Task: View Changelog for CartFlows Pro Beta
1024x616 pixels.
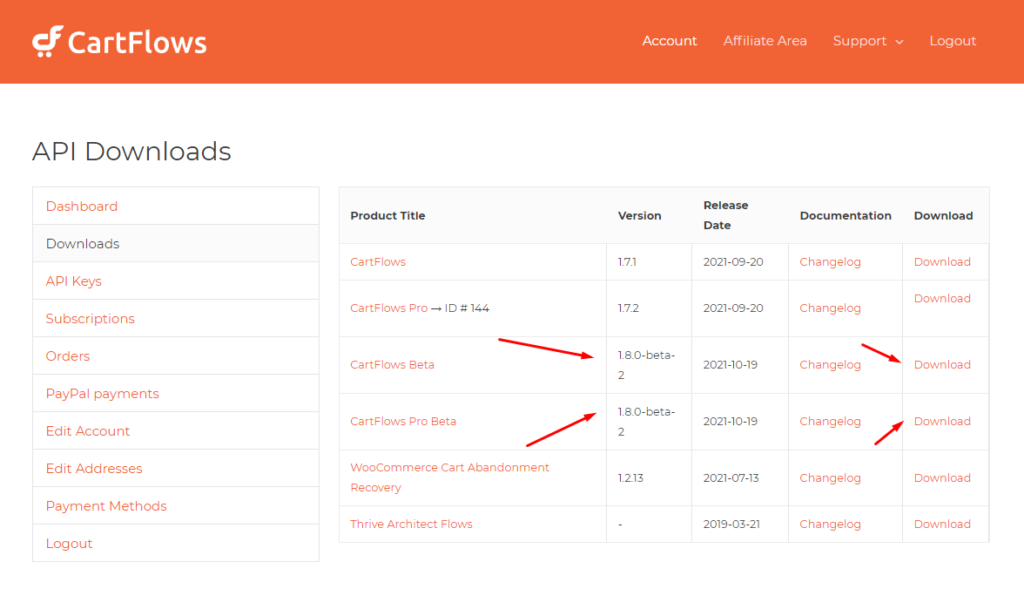Action: (830, 421)
